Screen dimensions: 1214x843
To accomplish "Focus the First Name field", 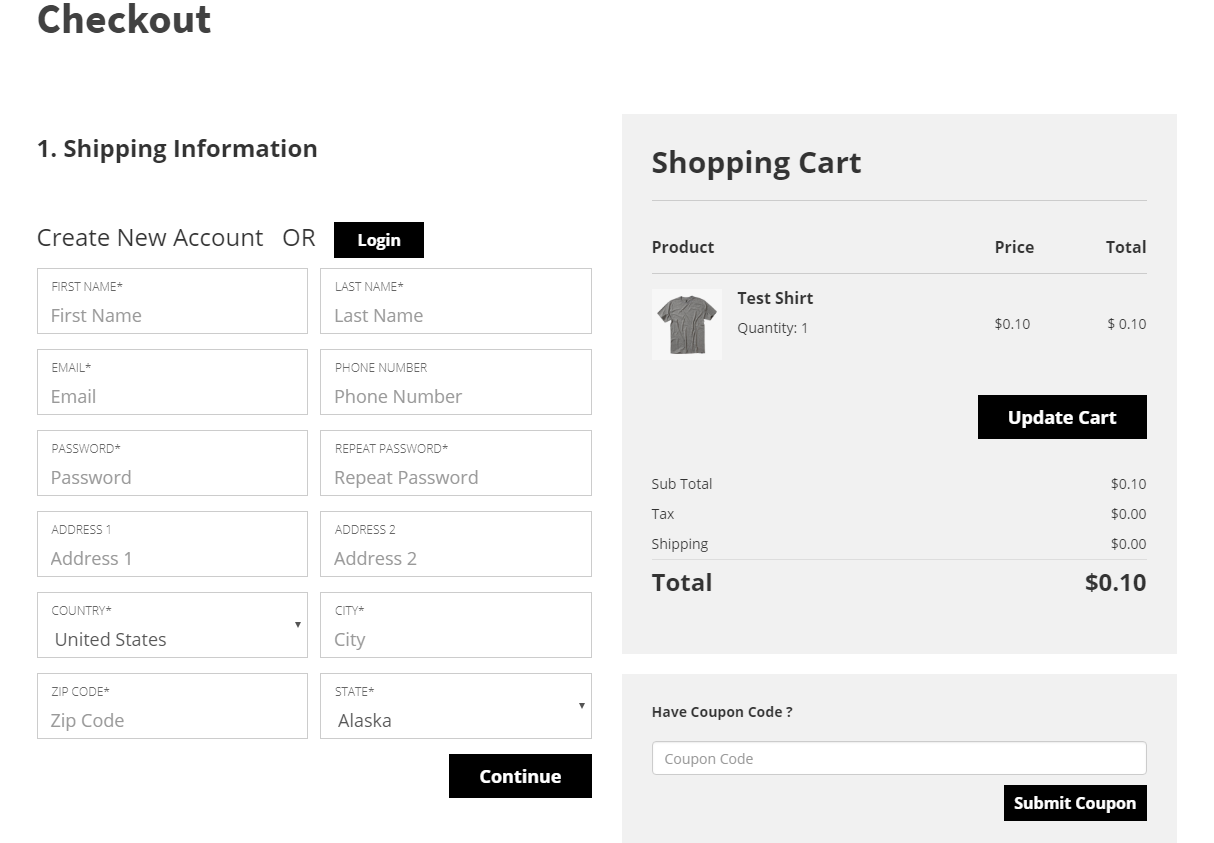I will tap(172, 315).
